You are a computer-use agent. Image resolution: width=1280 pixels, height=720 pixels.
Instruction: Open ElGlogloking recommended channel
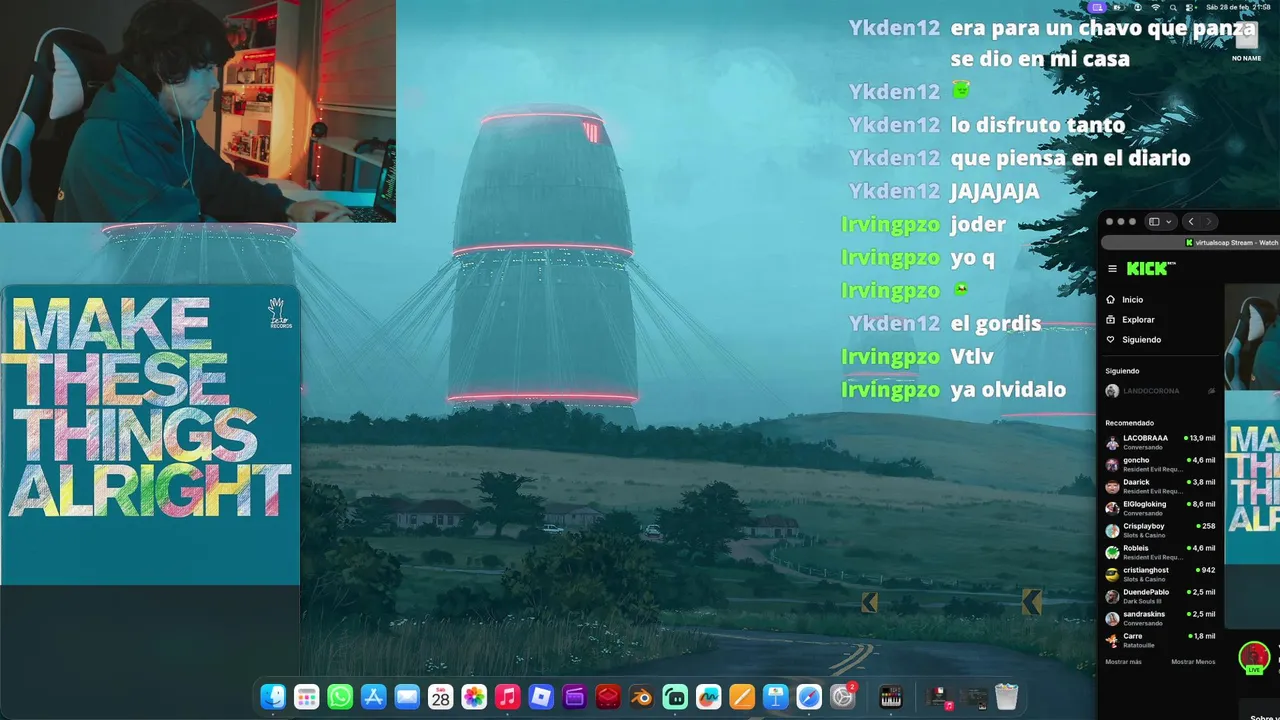[1160, 508]
